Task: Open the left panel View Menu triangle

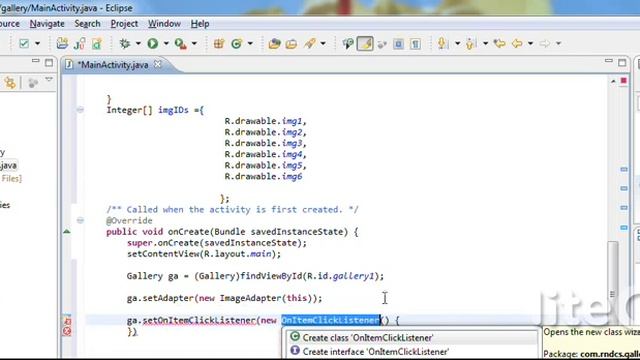Action: coord(49,80)
